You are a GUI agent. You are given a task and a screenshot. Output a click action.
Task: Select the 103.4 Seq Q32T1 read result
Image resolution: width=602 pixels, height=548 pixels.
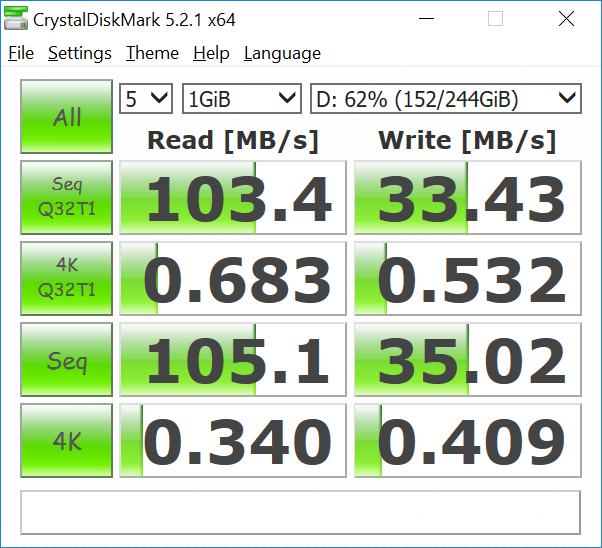[233, 197]
